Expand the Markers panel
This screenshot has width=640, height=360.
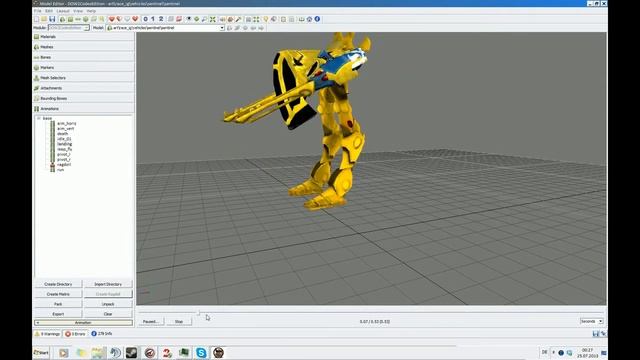click(x=83, y=67)
